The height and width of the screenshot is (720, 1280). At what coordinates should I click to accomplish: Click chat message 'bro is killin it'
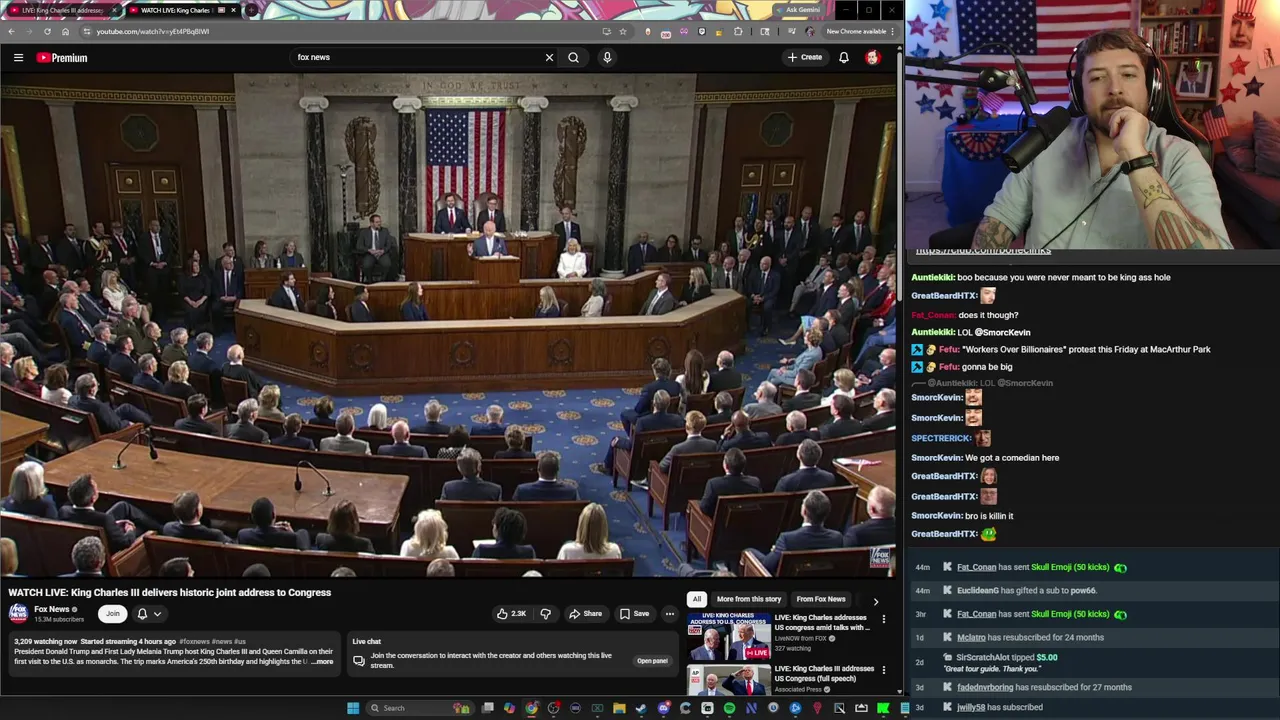[x=989, y=516]
